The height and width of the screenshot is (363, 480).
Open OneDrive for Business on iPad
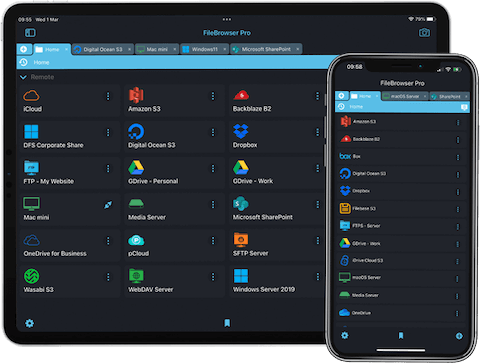click(x=70, y=245)
